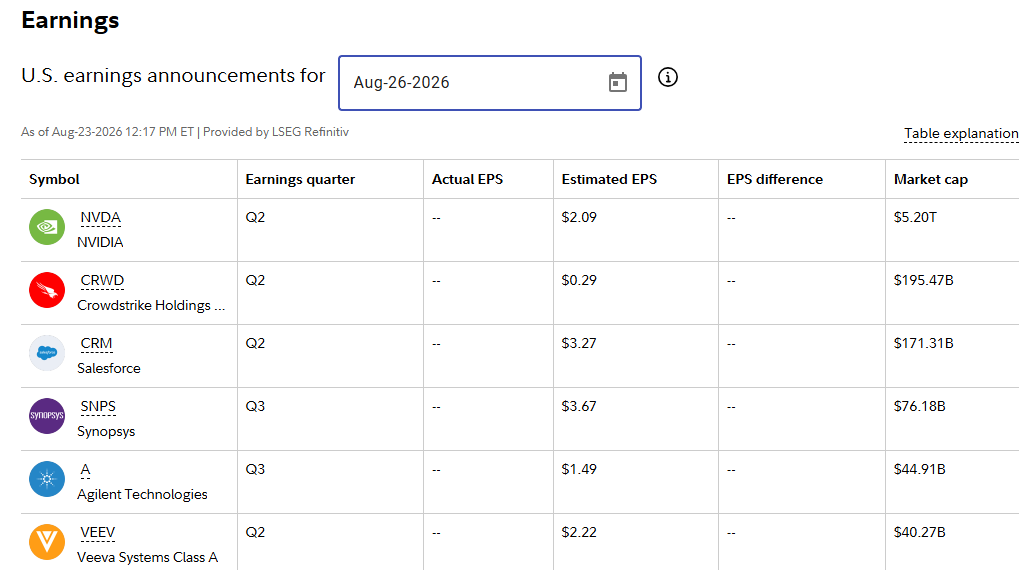Click the $3.67 estimated EPS value
This screenshot has height=570, width=1026.
pos(579,406)
